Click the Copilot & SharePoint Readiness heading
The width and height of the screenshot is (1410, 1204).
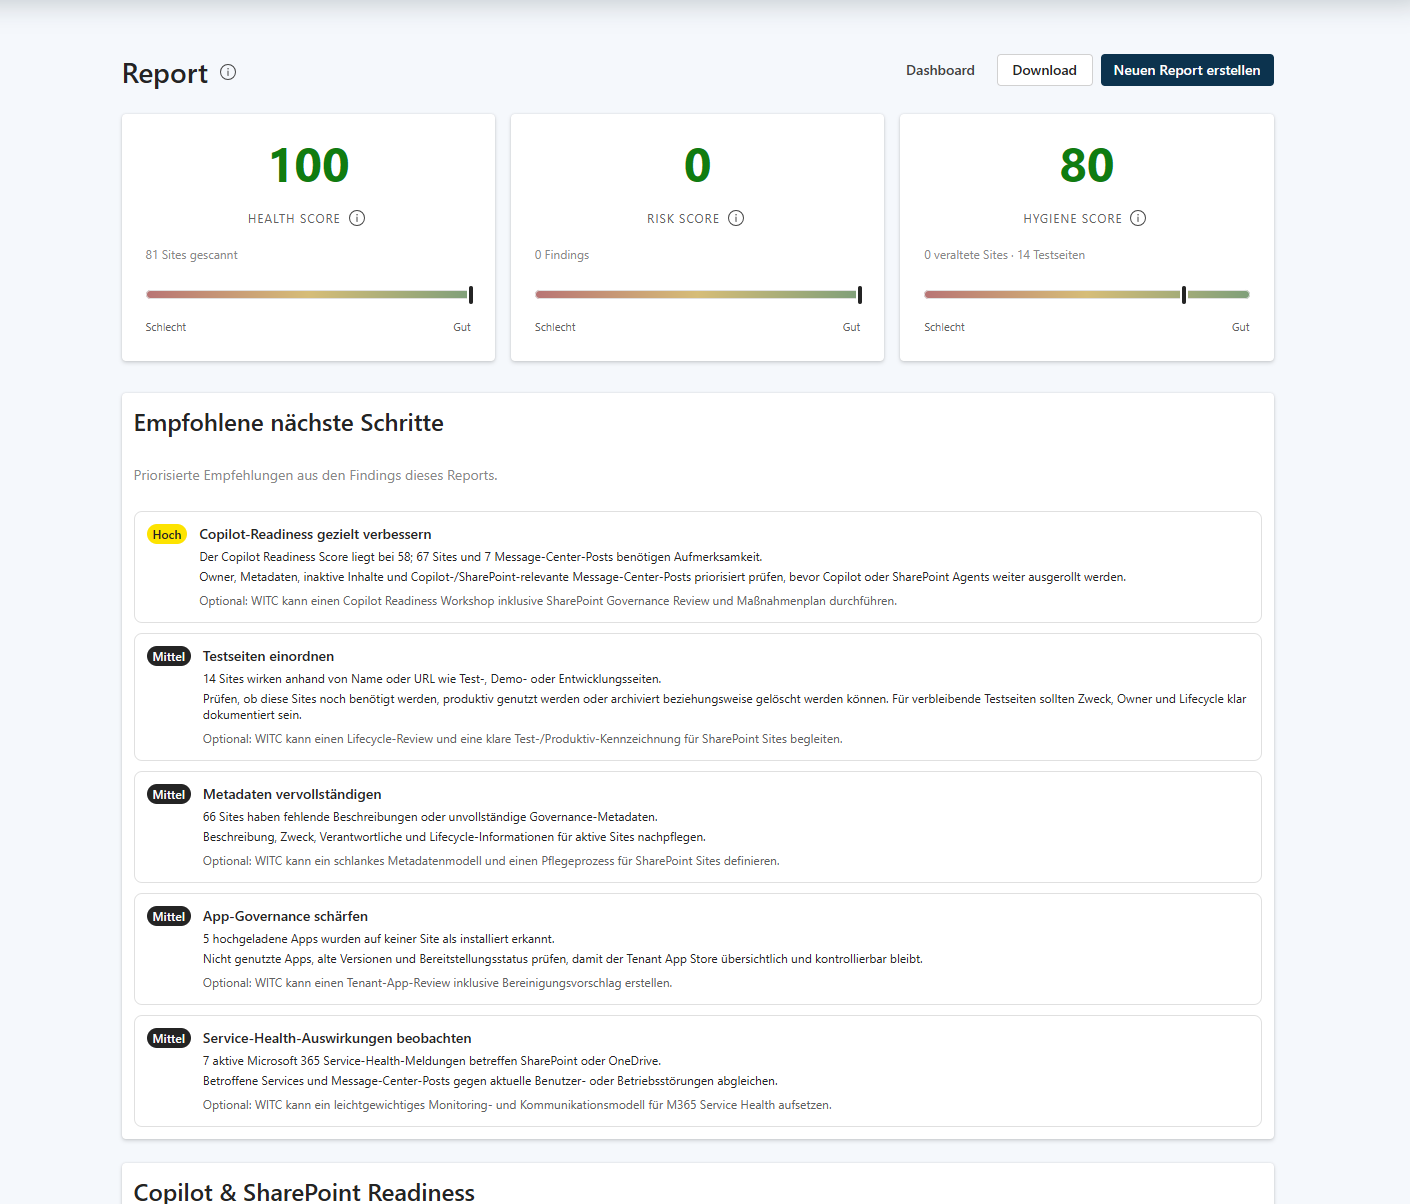[x=304, y=1192]
